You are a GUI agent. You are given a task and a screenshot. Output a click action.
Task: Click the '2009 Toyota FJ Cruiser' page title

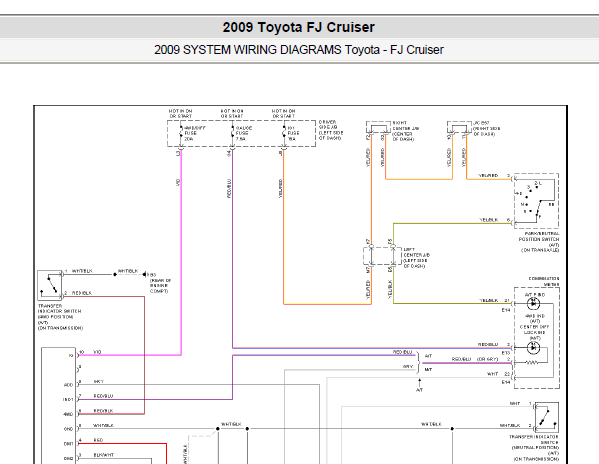(298, 27)
